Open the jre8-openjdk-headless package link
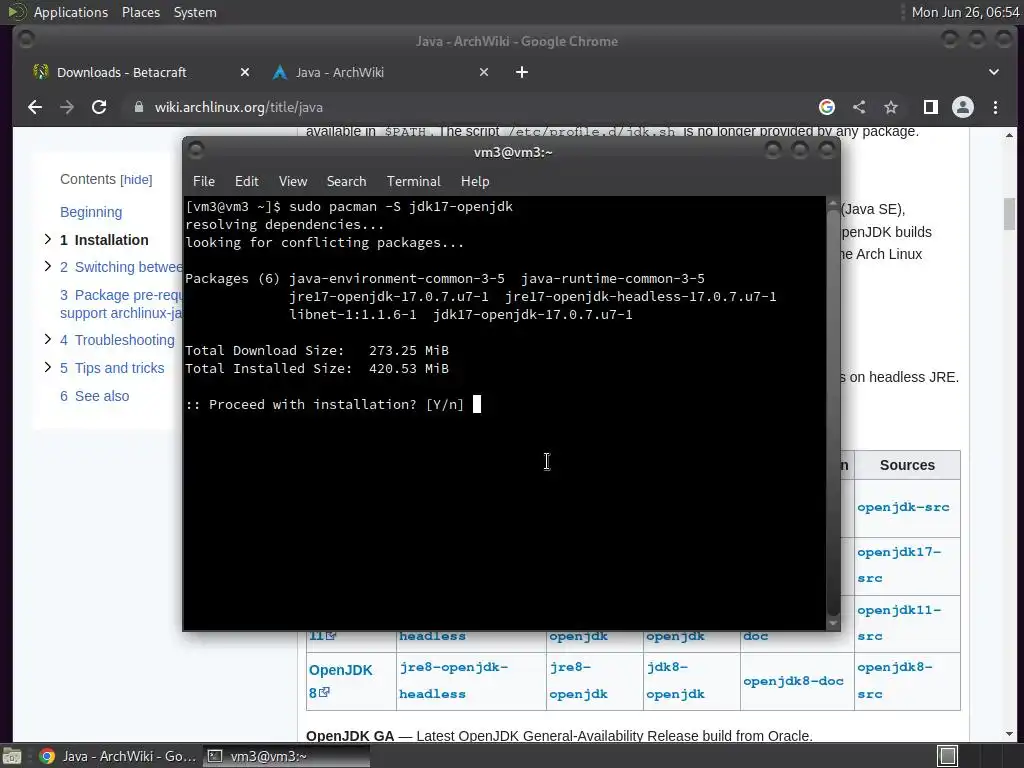1024x768 pixels. 453,680
